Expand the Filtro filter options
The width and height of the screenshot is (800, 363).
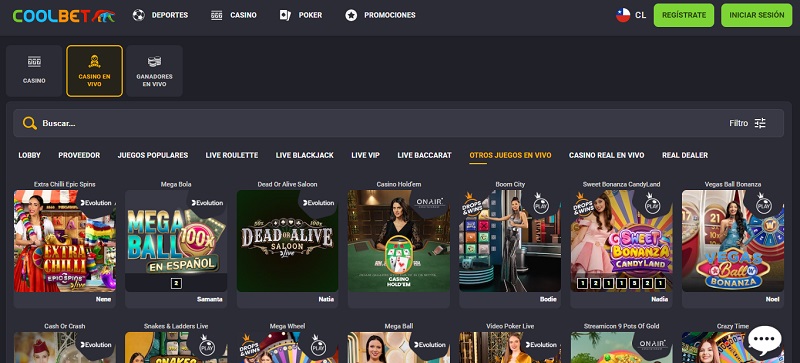(747, 123)
